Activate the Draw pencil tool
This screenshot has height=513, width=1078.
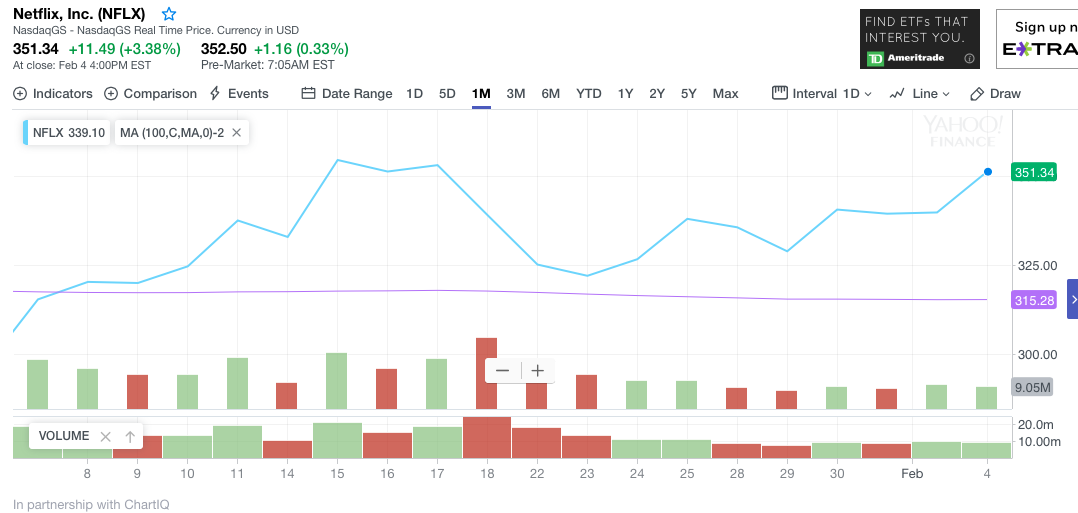995,93
